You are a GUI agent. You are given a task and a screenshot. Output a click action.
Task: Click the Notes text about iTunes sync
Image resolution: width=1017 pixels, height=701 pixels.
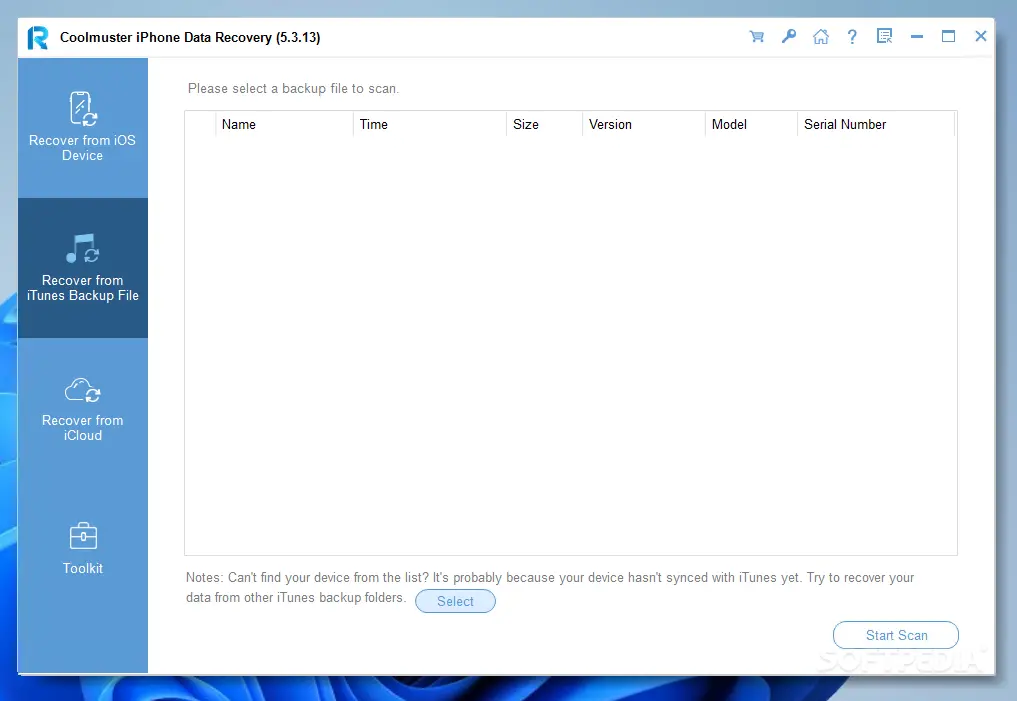[x=549, y=587]
